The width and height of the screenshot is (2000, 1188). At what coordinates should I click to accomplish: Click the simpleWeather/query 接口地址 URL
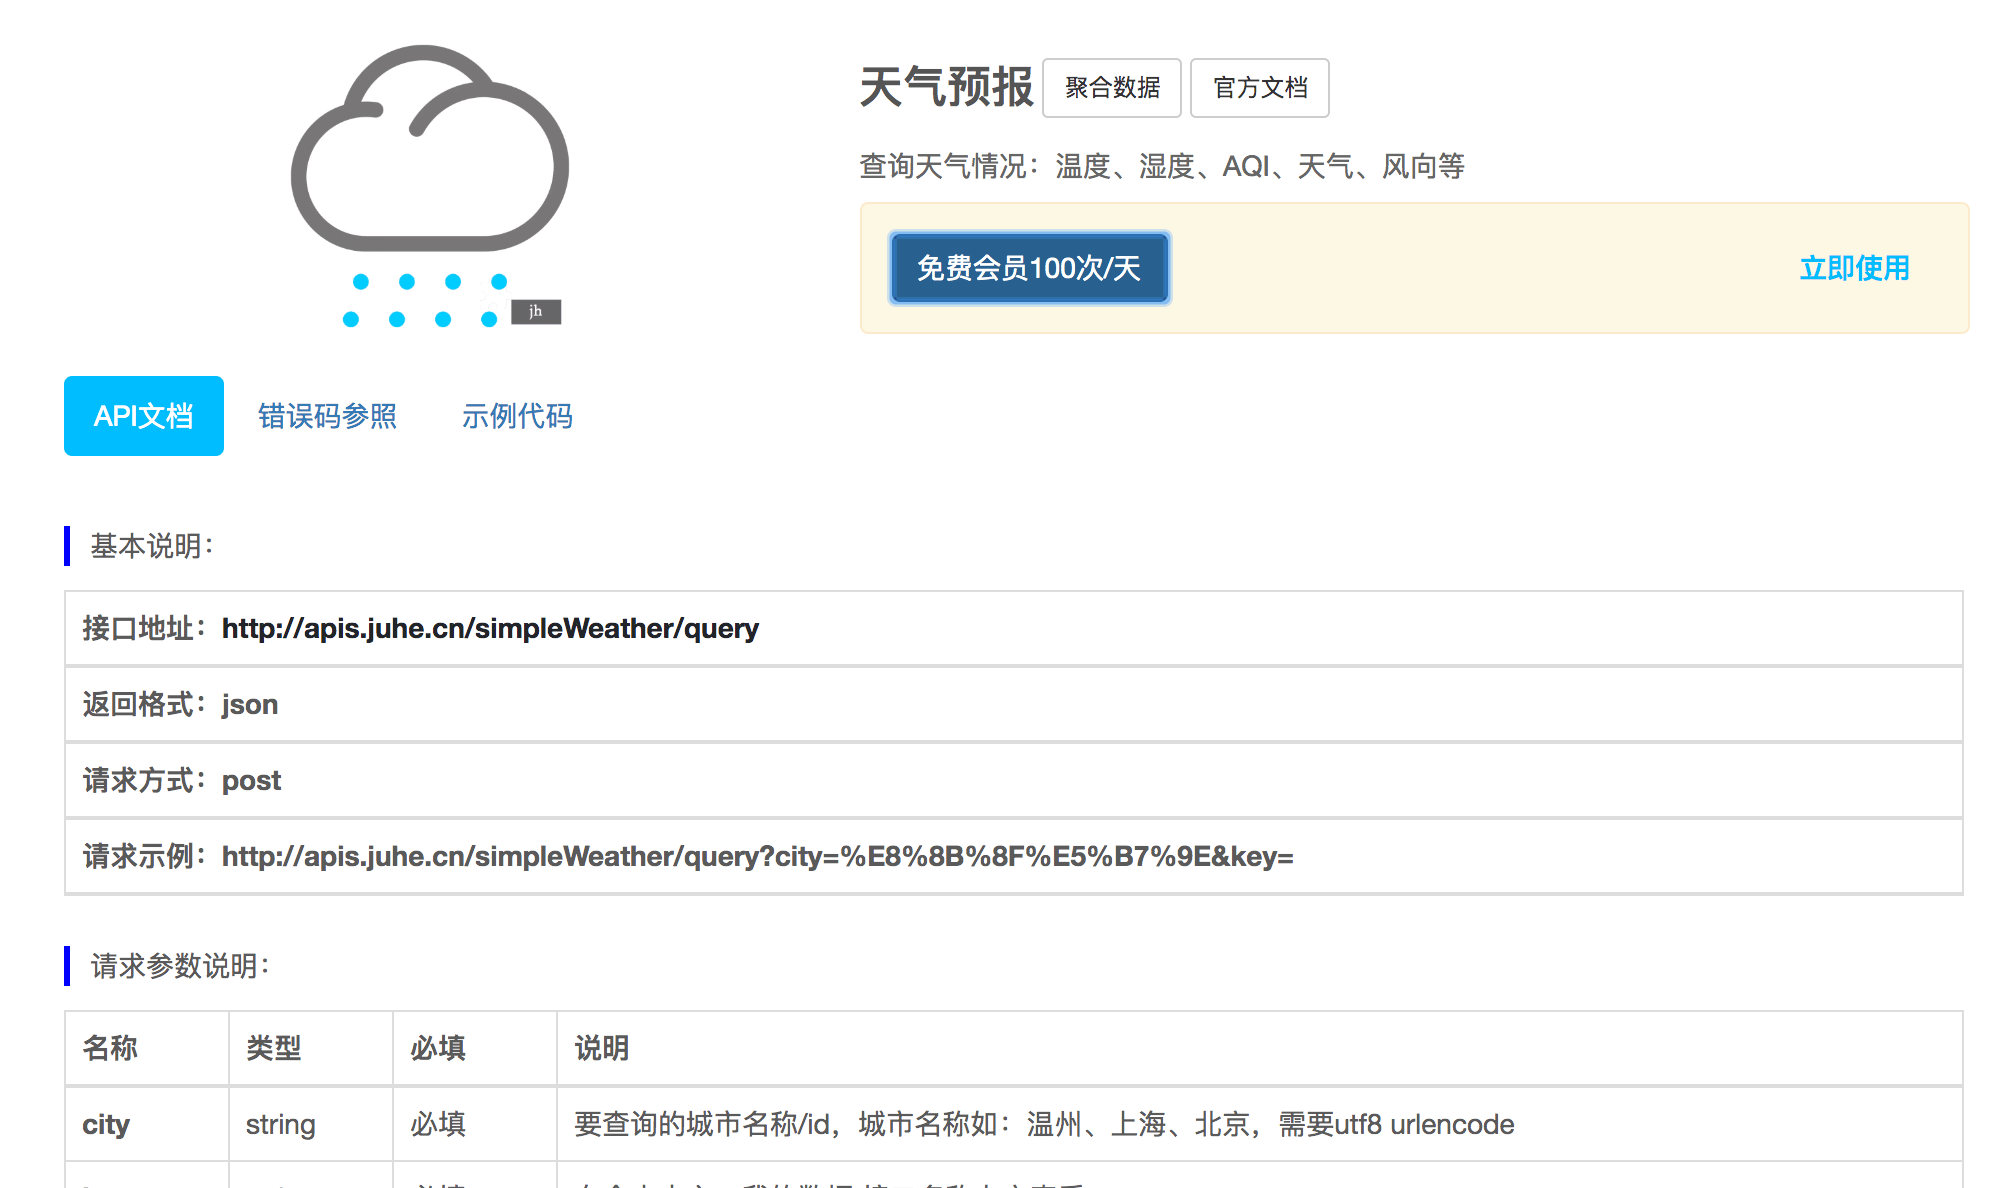(490, 628)
